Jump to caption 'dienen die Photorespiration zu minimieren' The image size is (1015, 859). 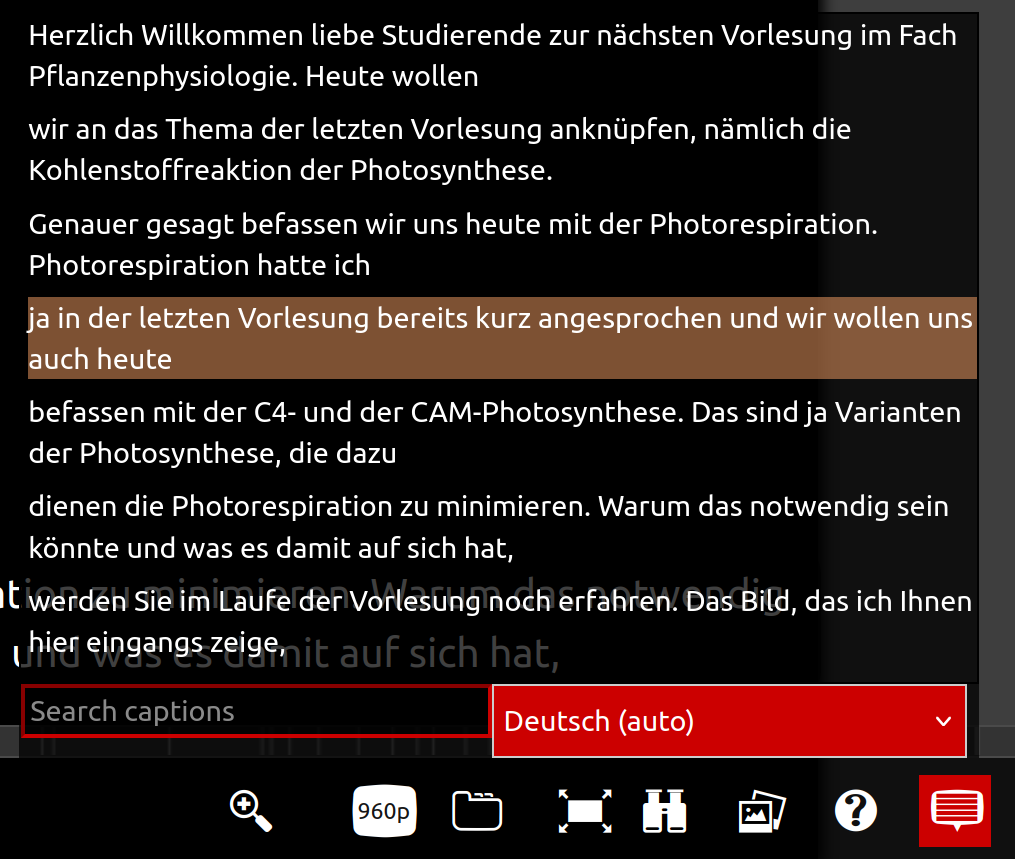click(x=488, y=526)
